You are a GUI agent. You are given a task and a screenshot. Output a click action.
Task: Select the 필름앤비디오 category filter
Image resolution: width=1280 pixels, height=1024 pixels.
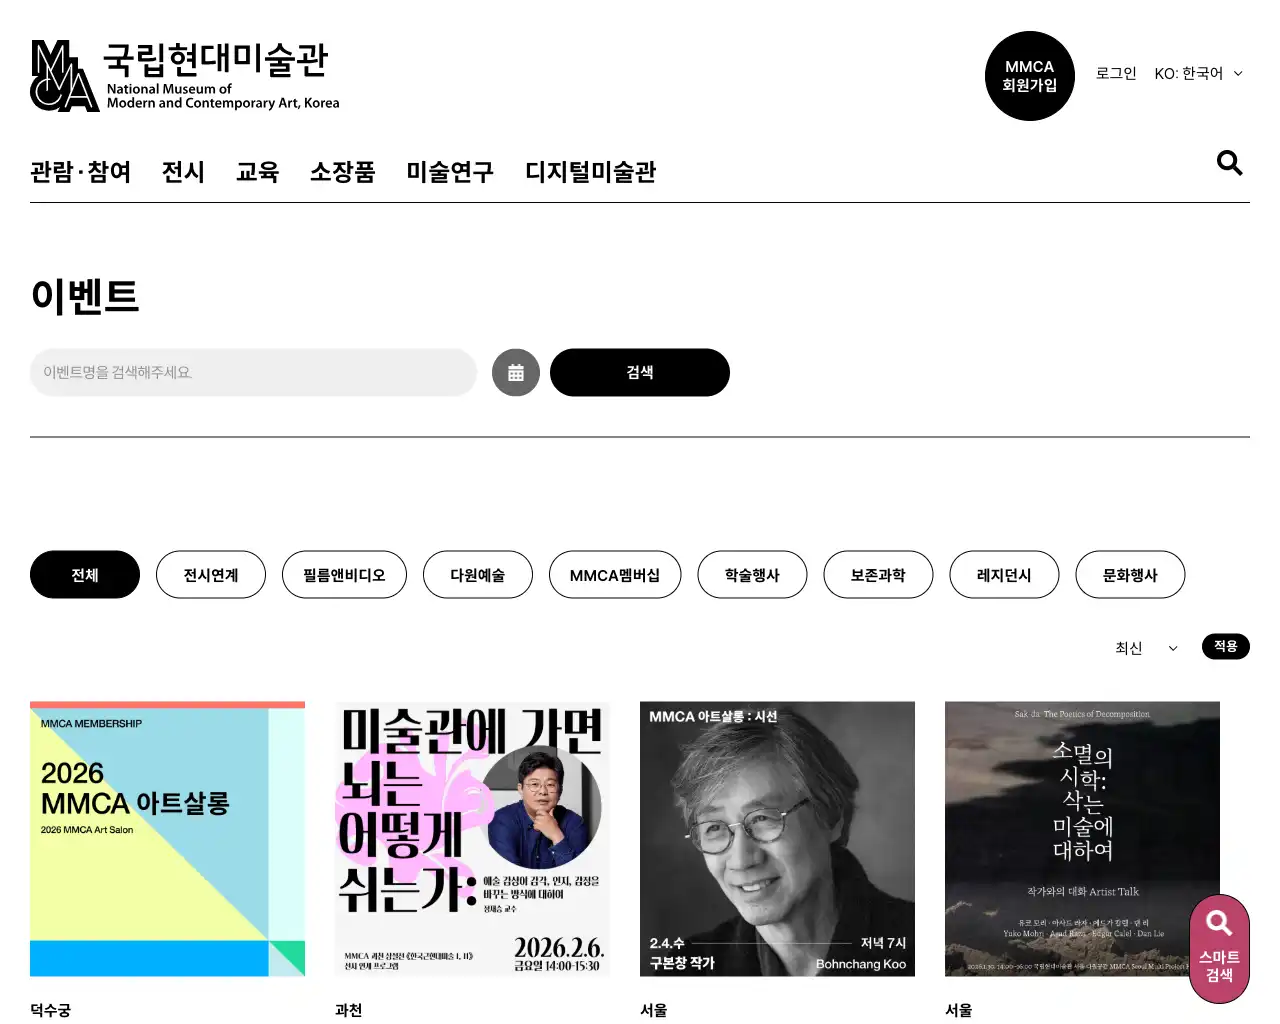click(344, 575)
